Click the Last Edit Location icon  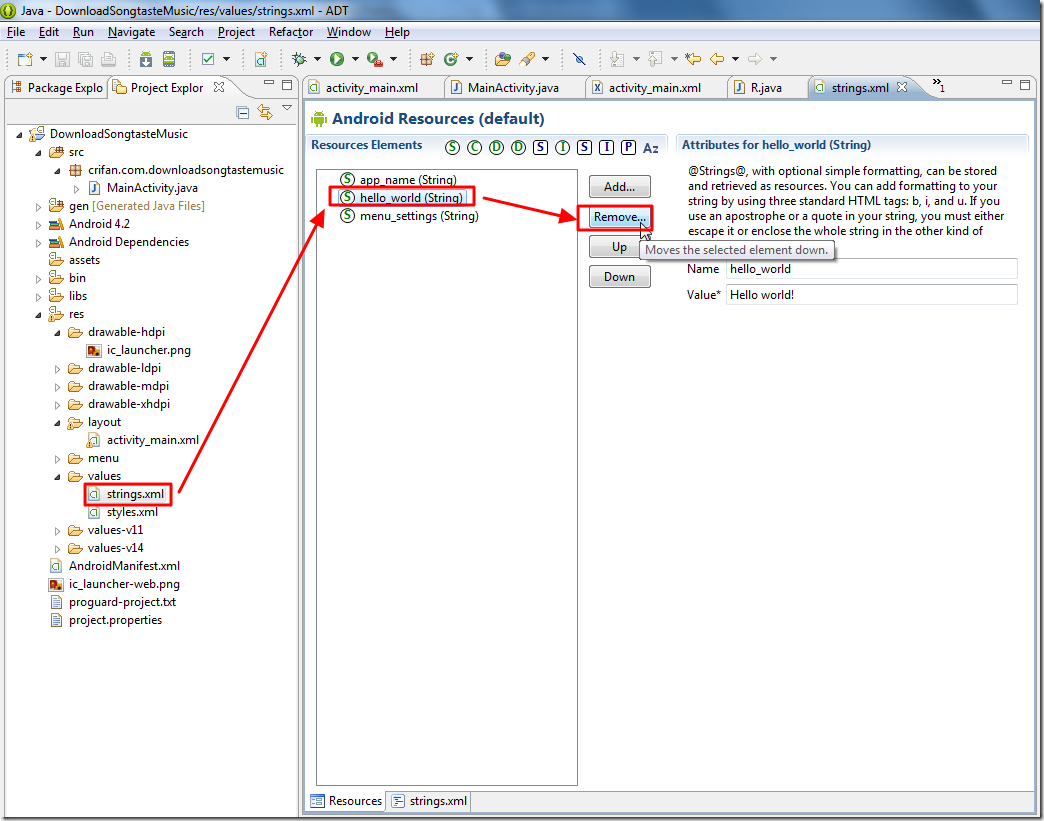[692, 59]
